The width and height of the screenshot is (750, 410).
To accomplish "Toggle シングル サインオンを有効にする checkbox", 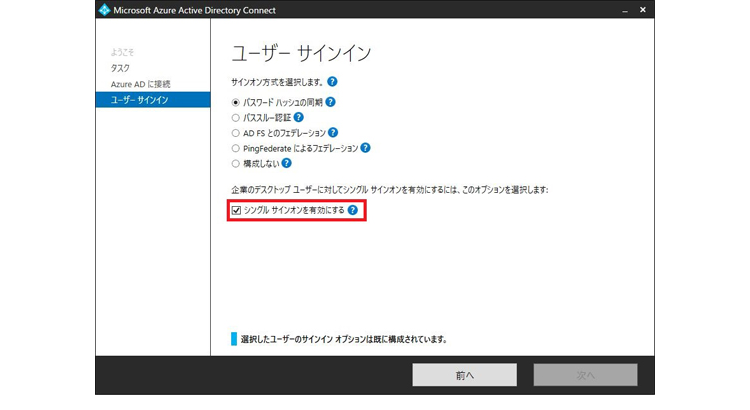I will tap(236, 210).
